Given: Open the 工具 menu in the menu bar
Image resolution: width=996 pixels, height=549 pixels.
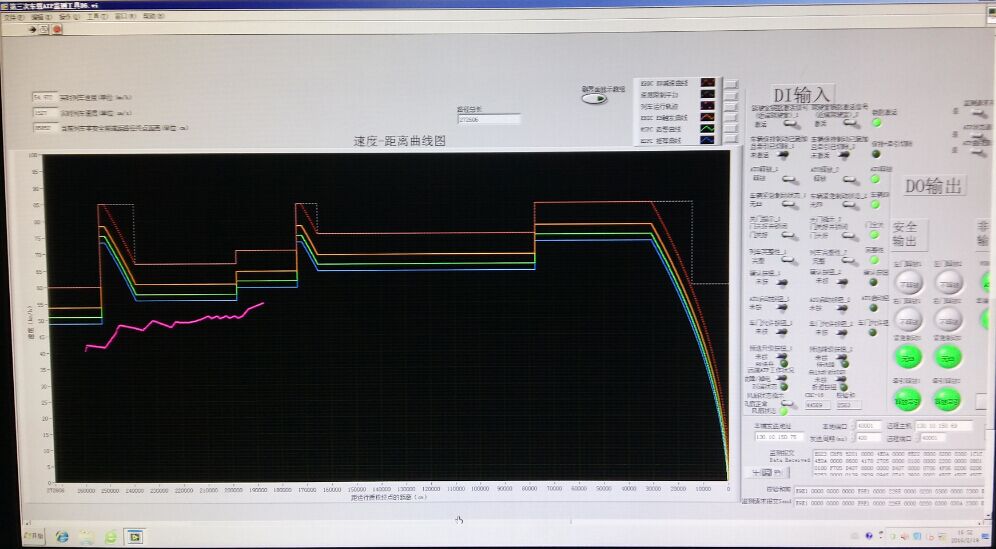Looking at the screenshot, I should coord(93,17).
